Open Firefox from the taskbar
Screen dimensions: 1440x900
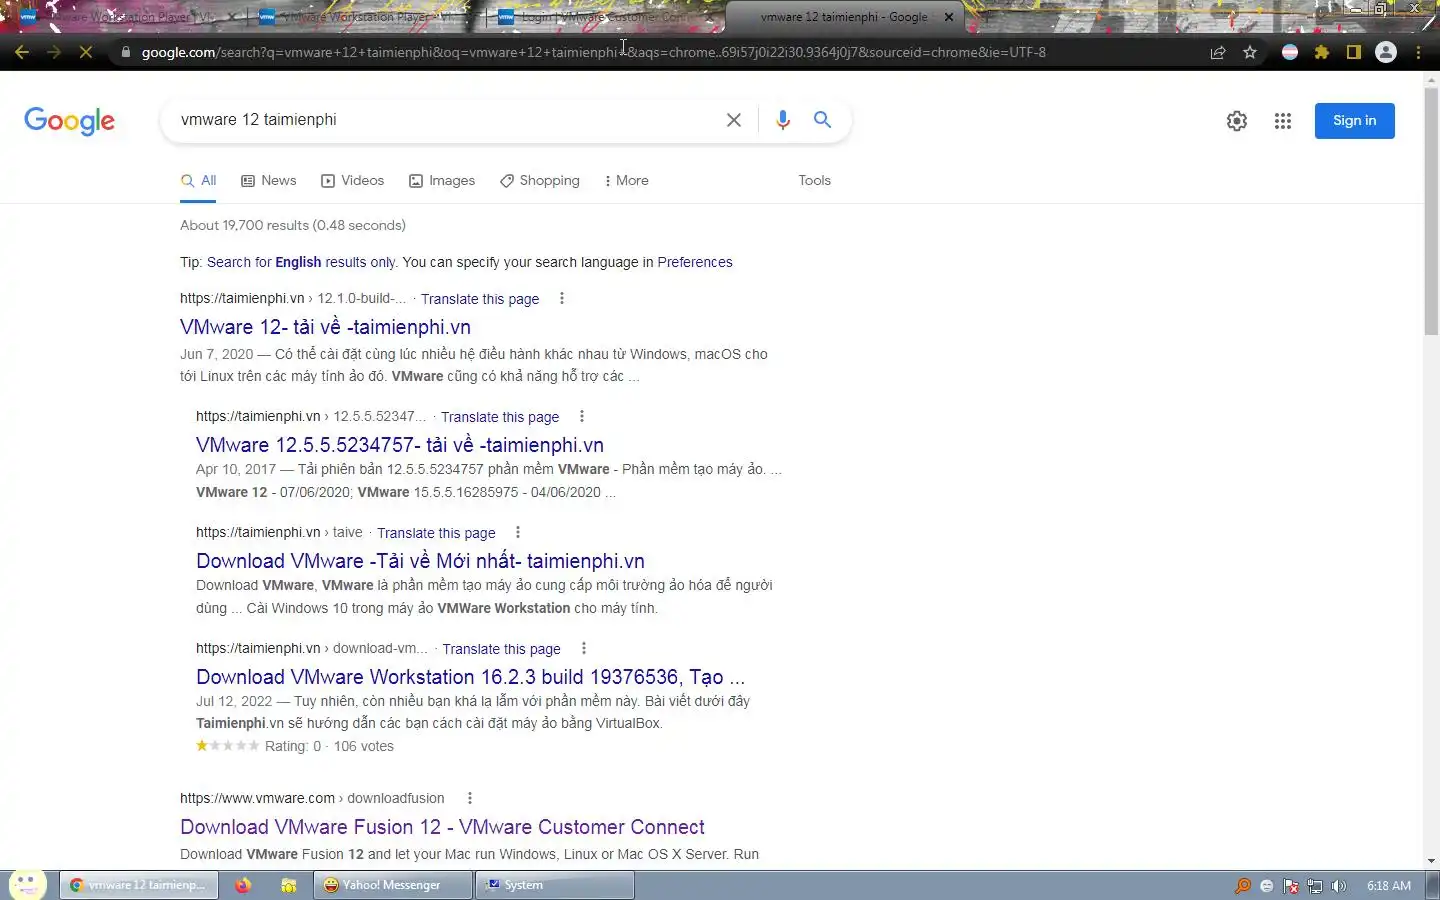point(243,885)
